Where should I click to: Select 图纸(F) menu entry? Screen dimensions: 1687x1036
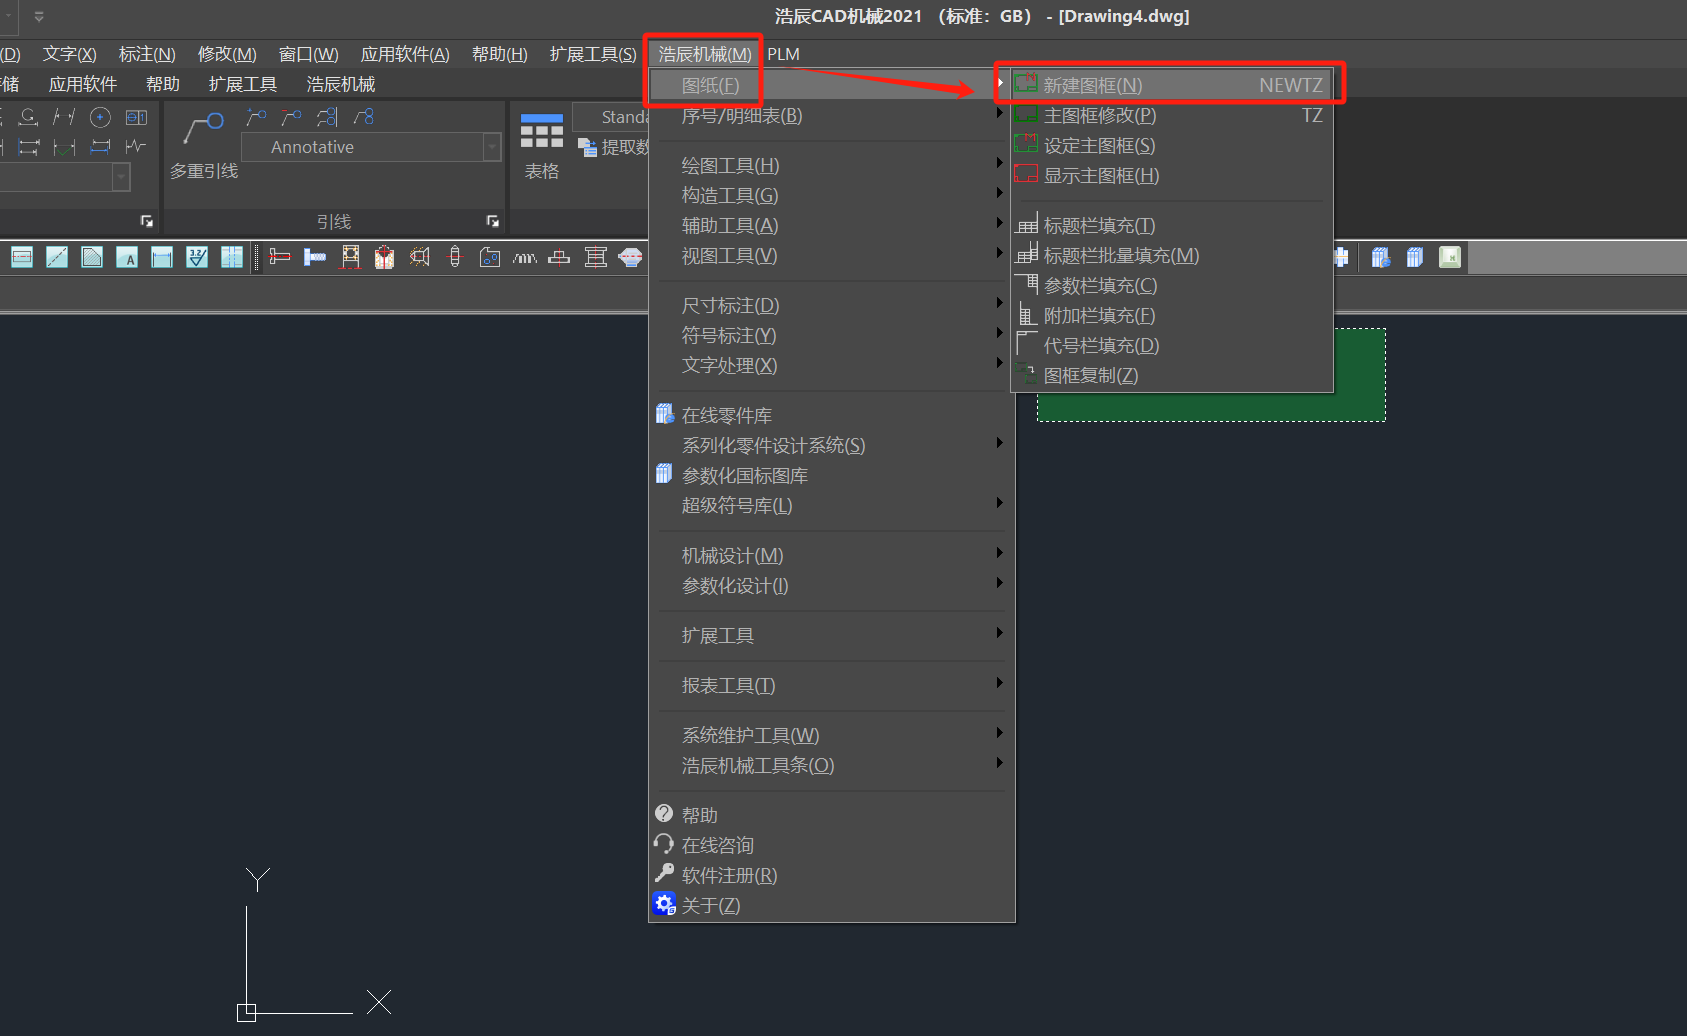point(831,86)
